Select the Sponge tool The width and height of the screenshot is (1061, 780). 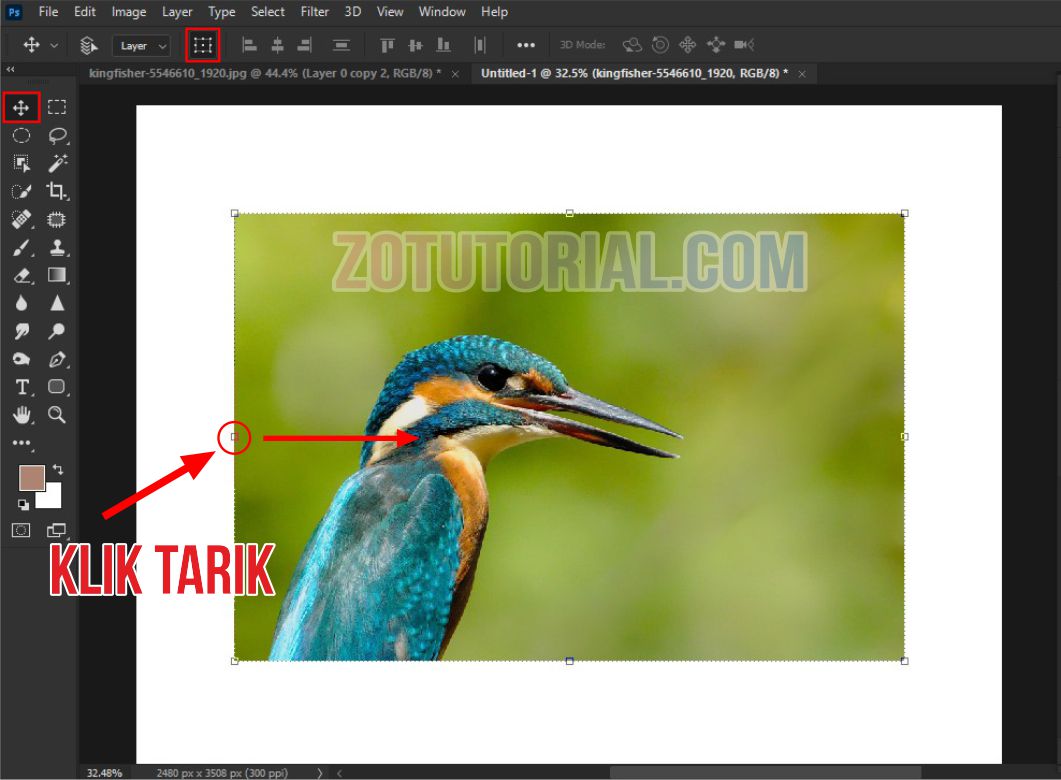[21, 359]
